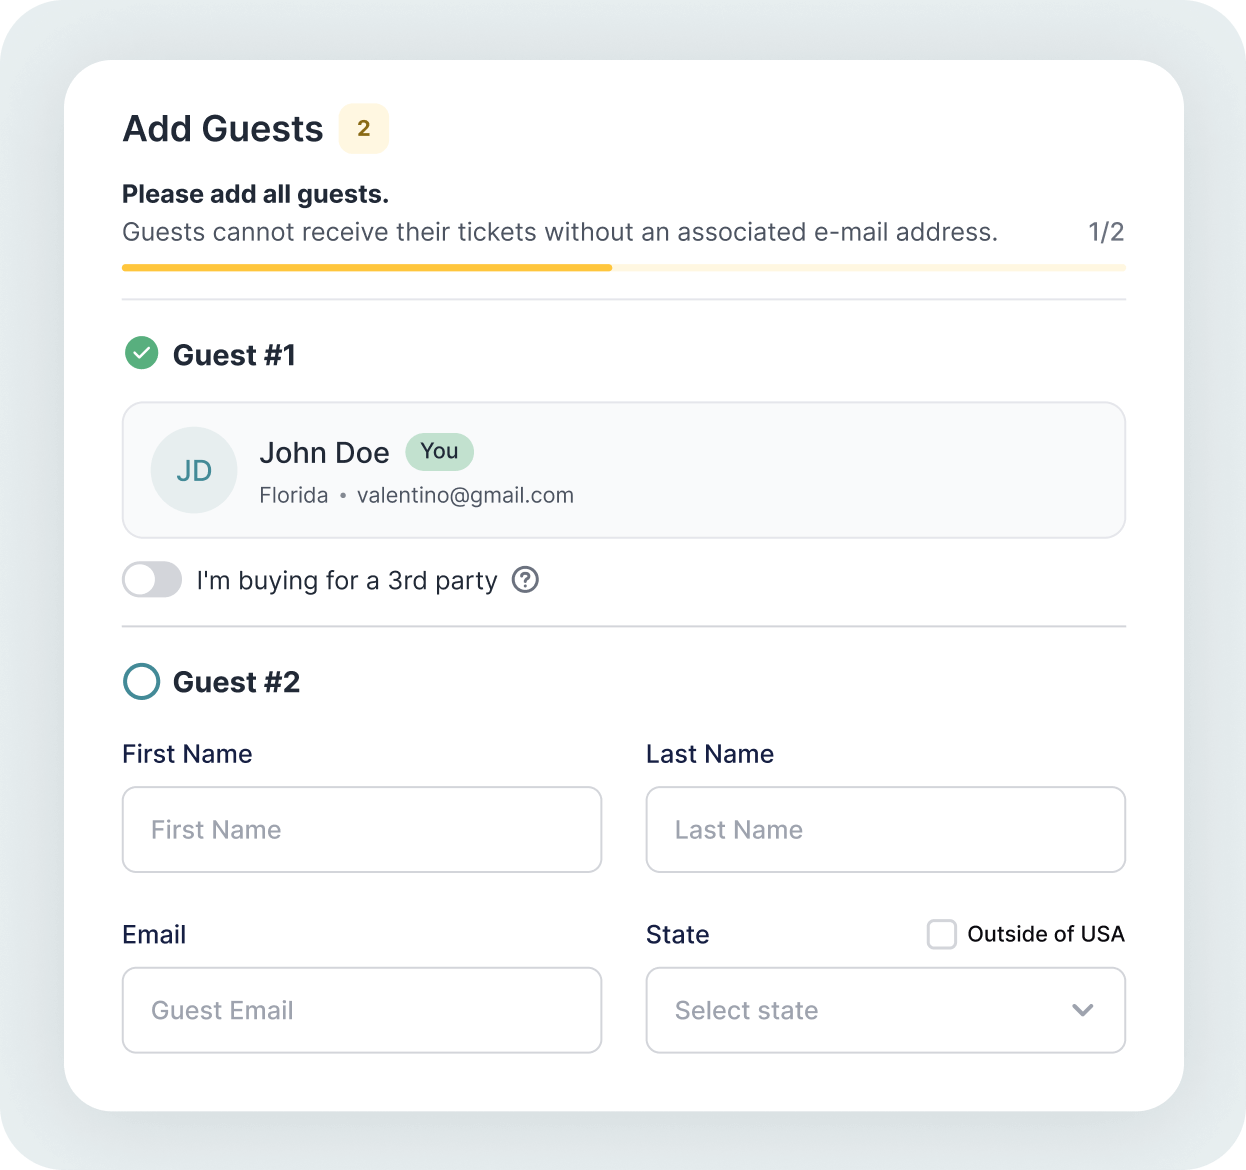Image resolution: width=1246 pixels, height=1170 pixels.
Task: Click the "I'm buying for a 3rd party" label
Action: (346, 581)
